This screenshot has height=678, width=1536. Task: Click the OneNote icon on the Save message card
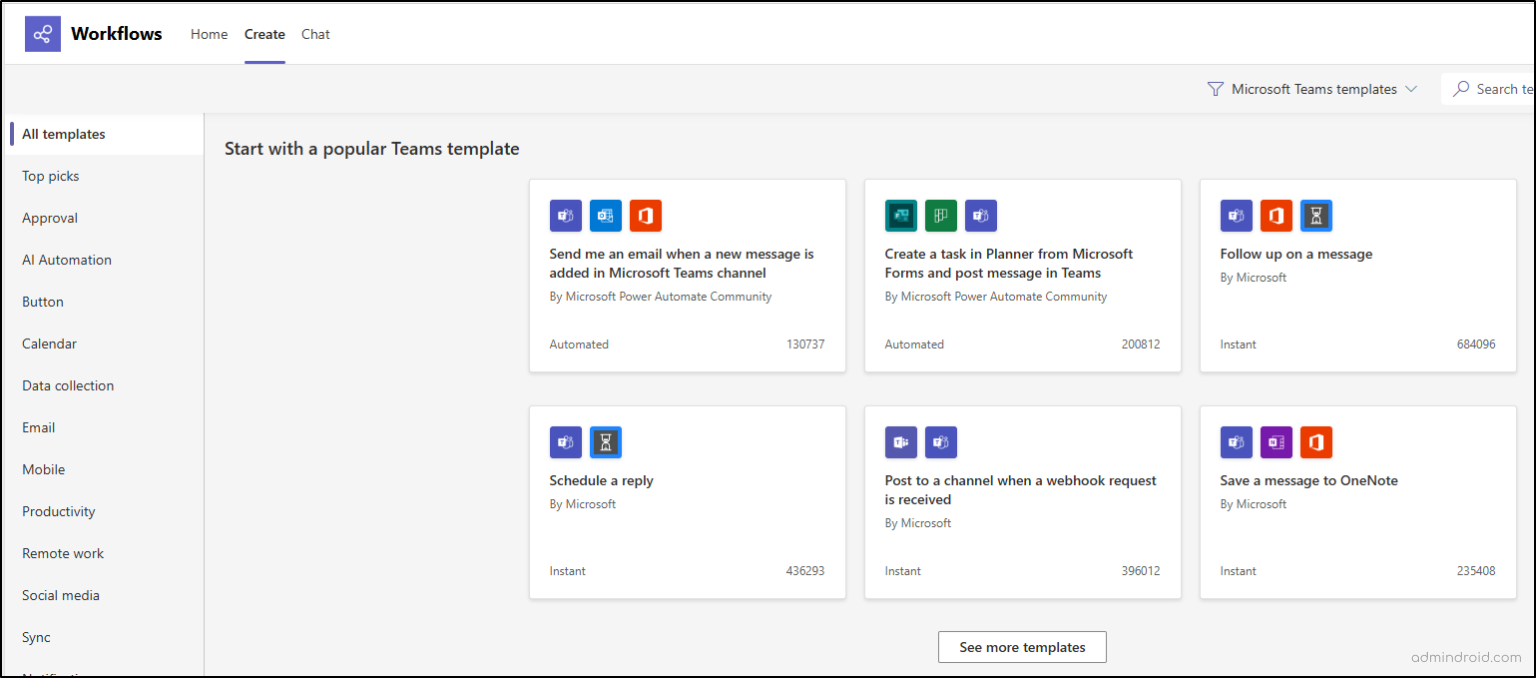(1276, 442)
